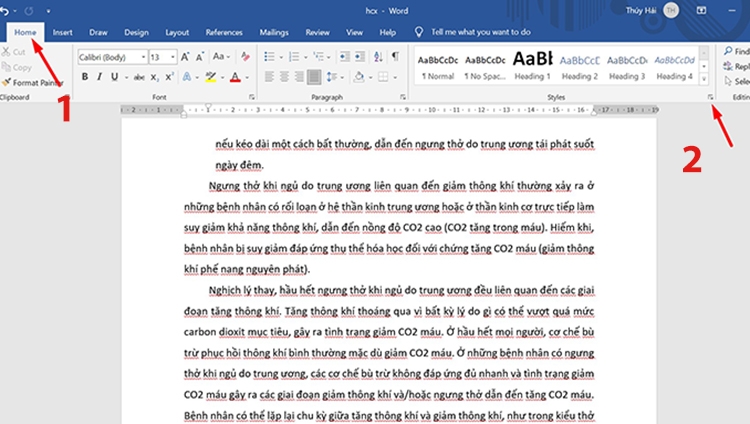
Task: Apply the yellow text highlight color
Action: click(x=210, y=77)
